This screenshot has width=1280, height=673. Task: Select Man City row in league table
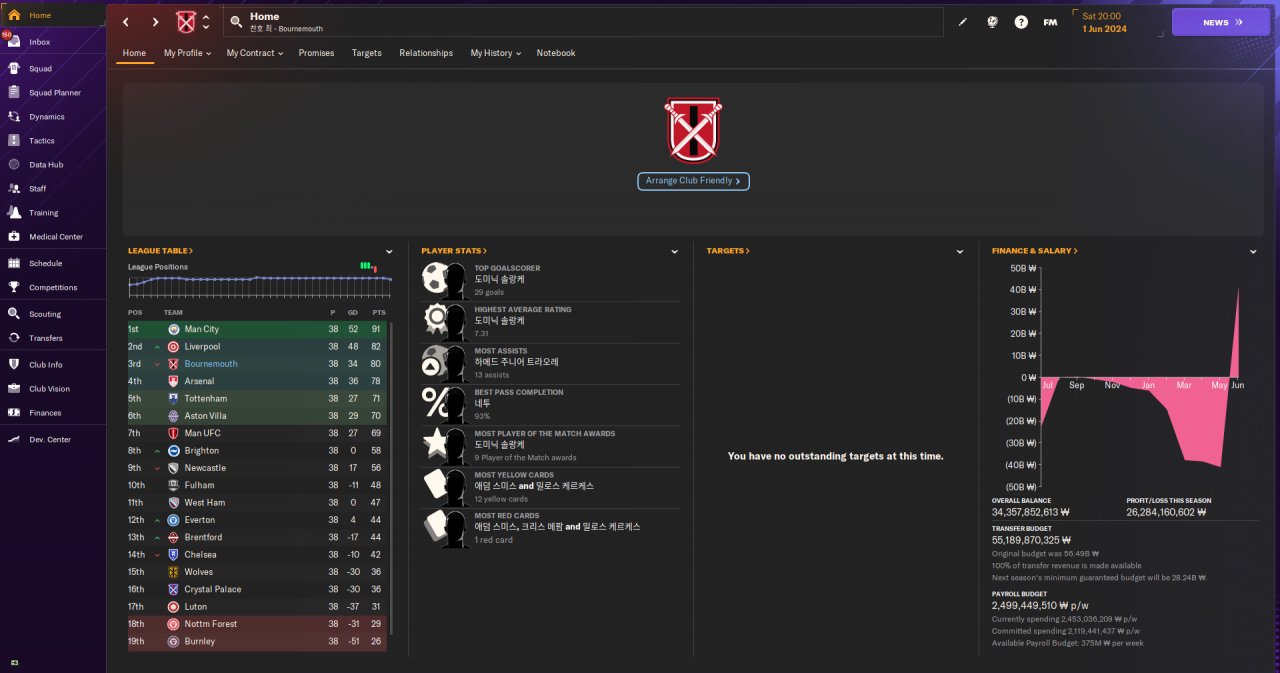257,329
